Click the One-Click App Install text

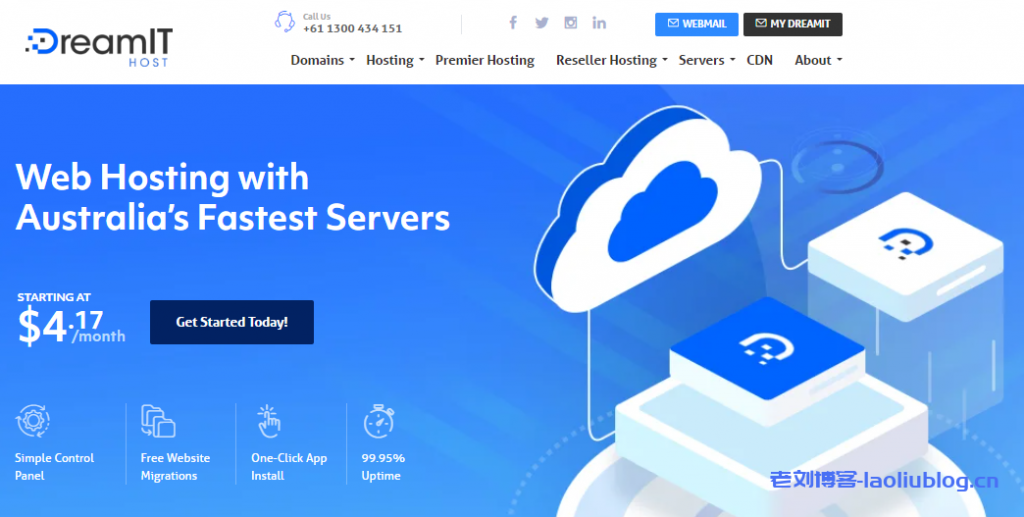click(x=289, y=467)
